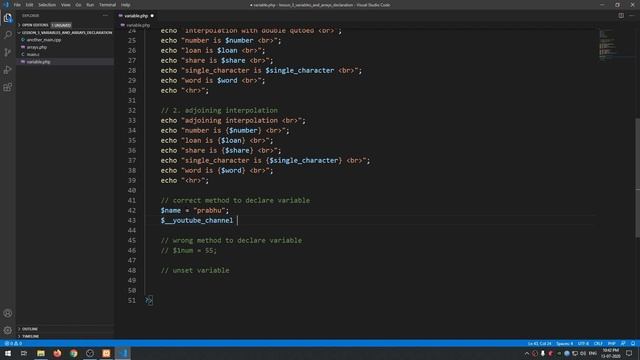640x360 pixels.
Task: Open Windows action center icon
Action: pos(629,353)
